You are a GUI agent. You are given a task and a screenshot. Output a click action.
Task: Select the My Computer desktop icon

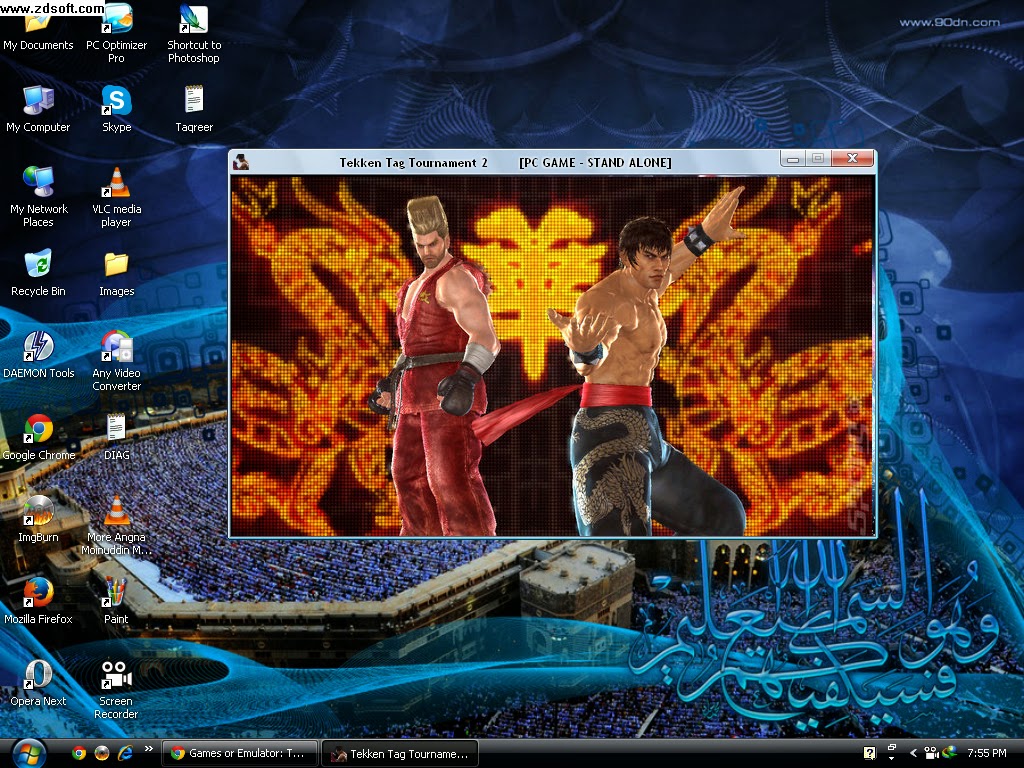point(38,108)
